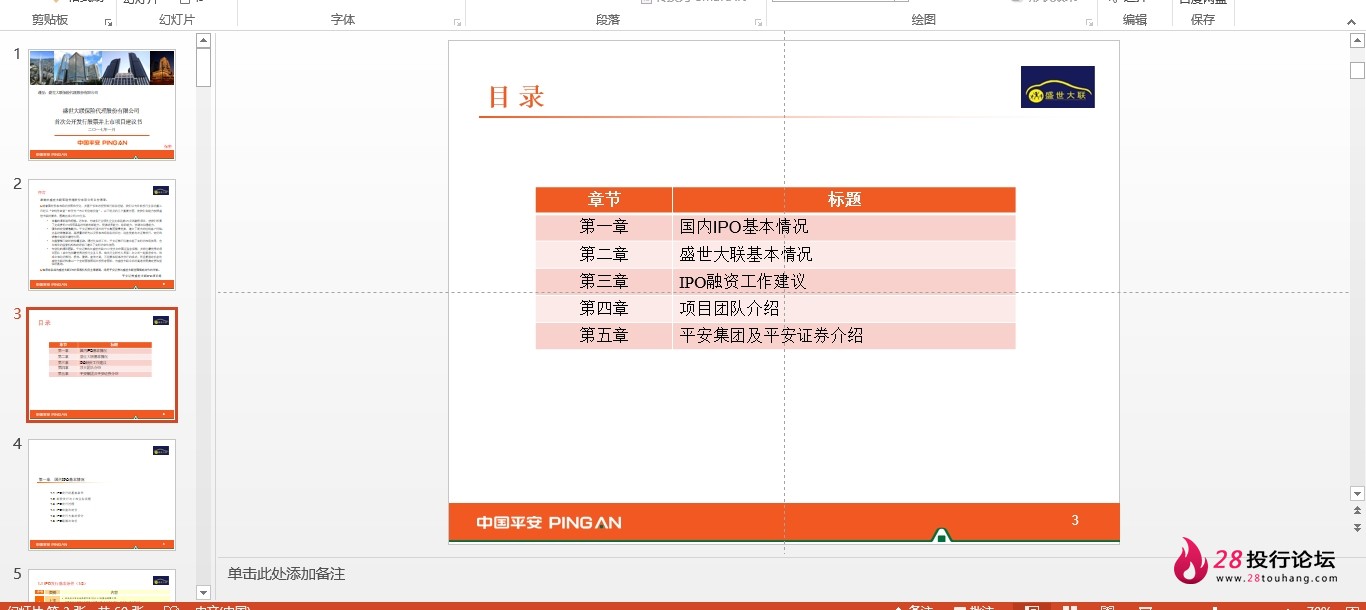1366x610 pixels.
Task: Click the IPO融资工作建议 table cell
Action: pyautogui.click(x=844, y=281)
